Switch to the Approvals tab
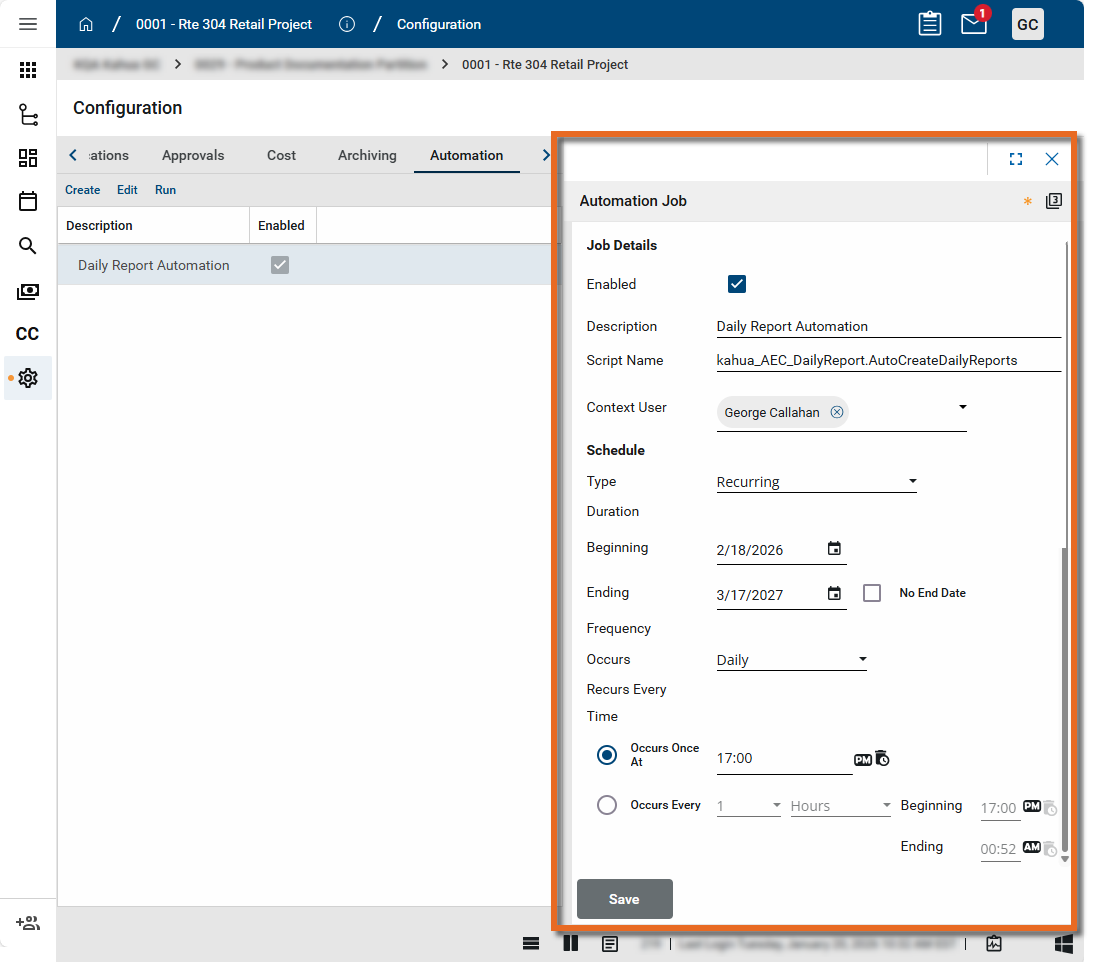This screenshot has height=962, width=1096. coord(193,155)
